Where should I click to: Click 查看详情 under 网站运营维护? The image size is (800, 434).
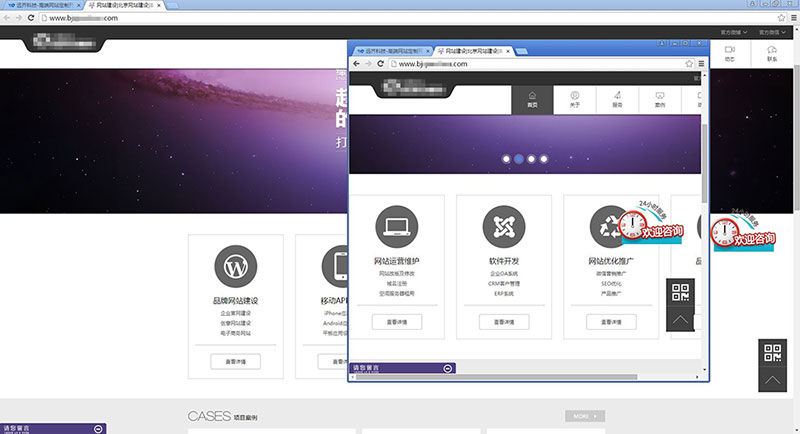396,322
